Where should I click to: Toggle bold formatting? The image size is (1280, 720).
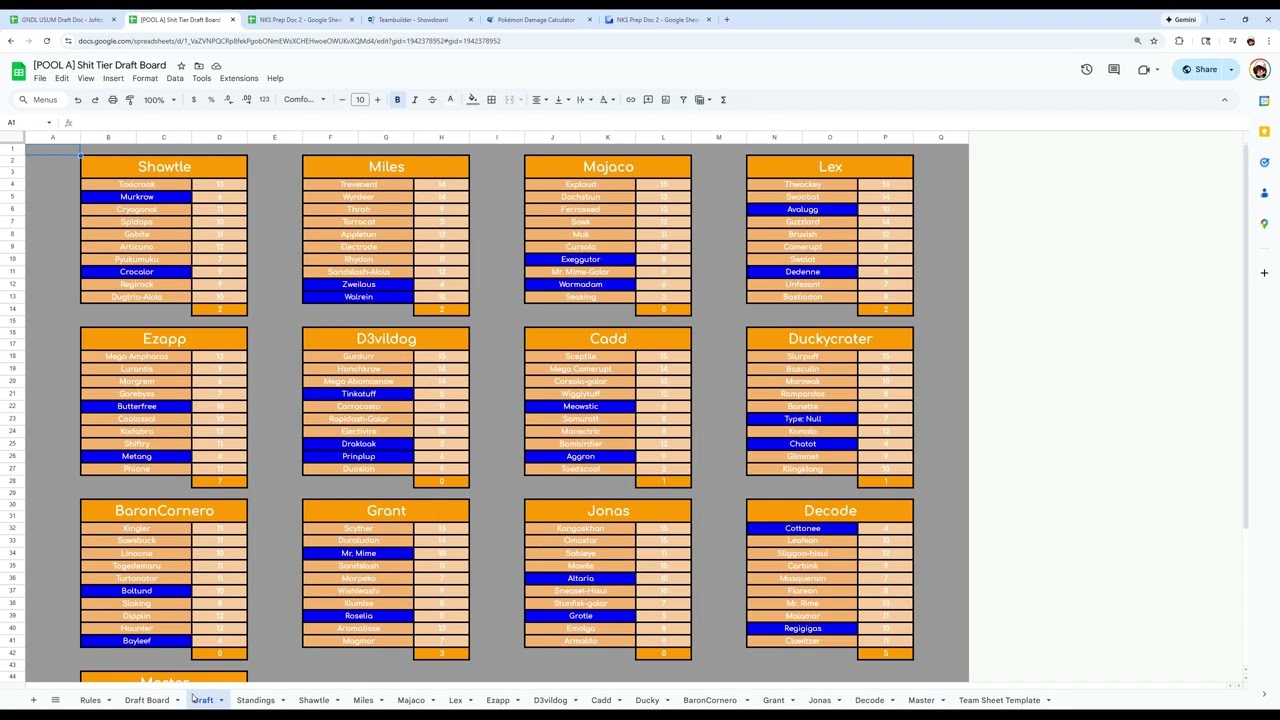[397, 100]
